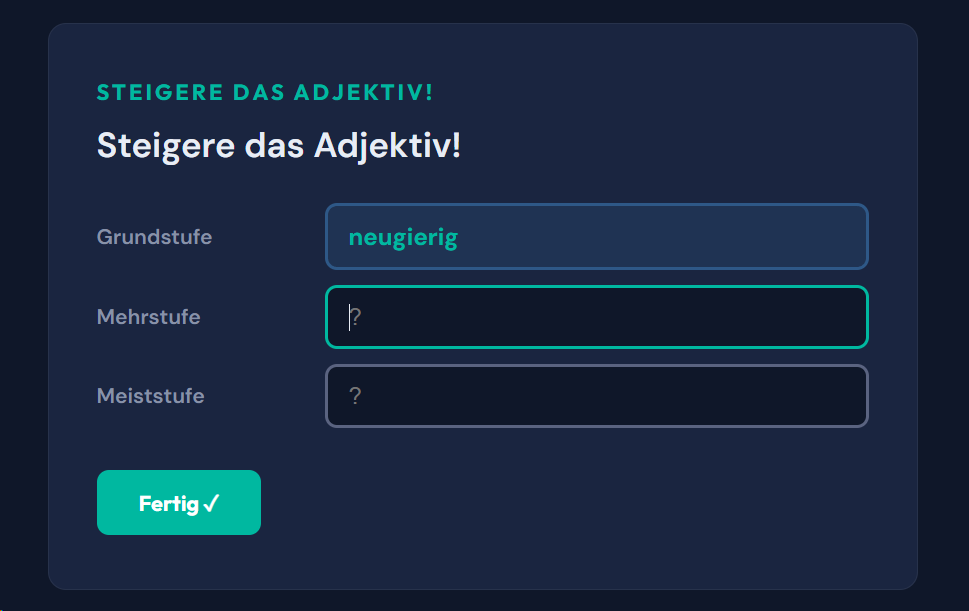Click the Meiststufe label
This screenshot has width=969, height=611.
point(149,396)
